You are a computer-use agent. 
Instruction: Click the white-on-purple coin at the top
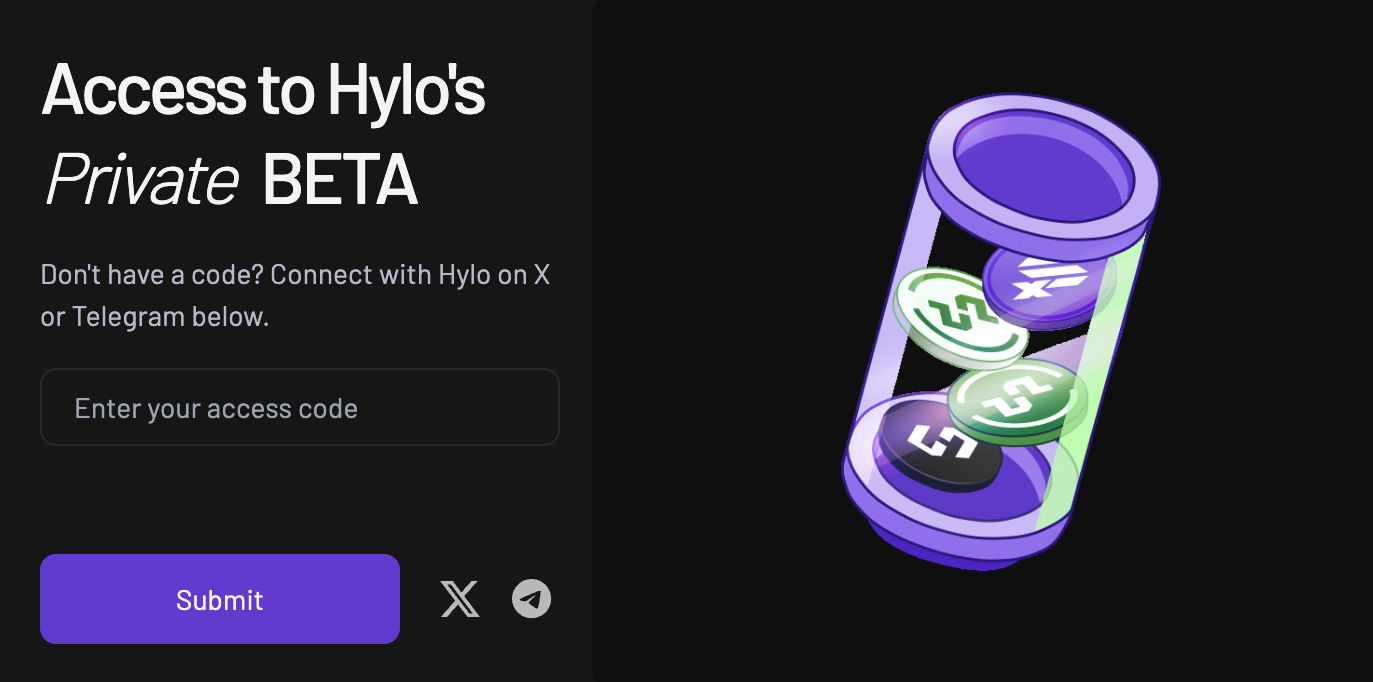coord(1049,283)
